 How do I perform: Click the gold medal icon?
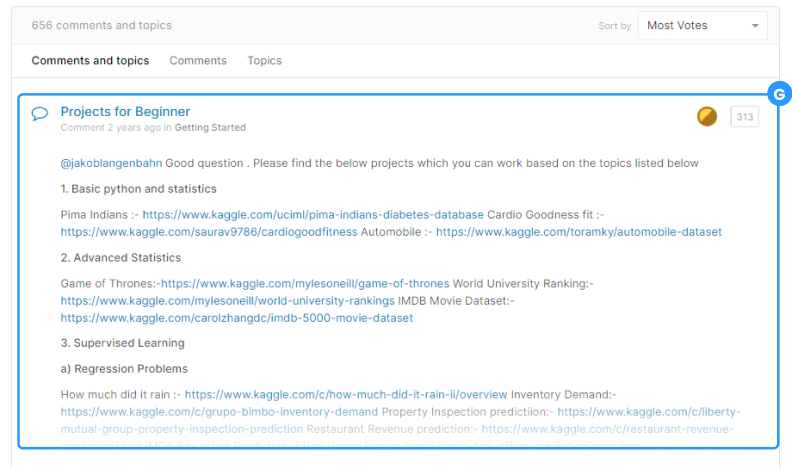coord(707,116)
